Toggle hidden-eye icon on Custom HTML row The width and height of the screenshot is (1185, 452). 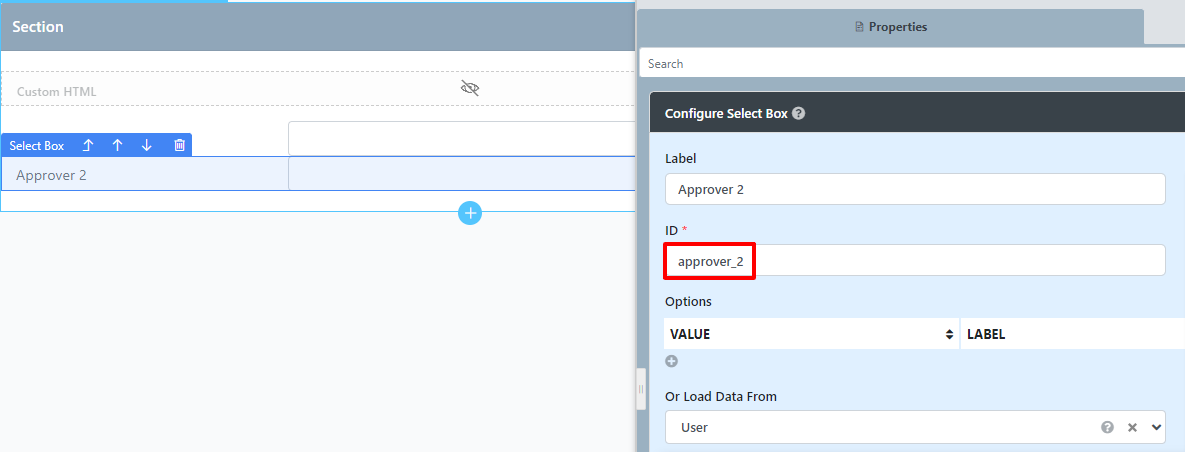click(470, 89)
